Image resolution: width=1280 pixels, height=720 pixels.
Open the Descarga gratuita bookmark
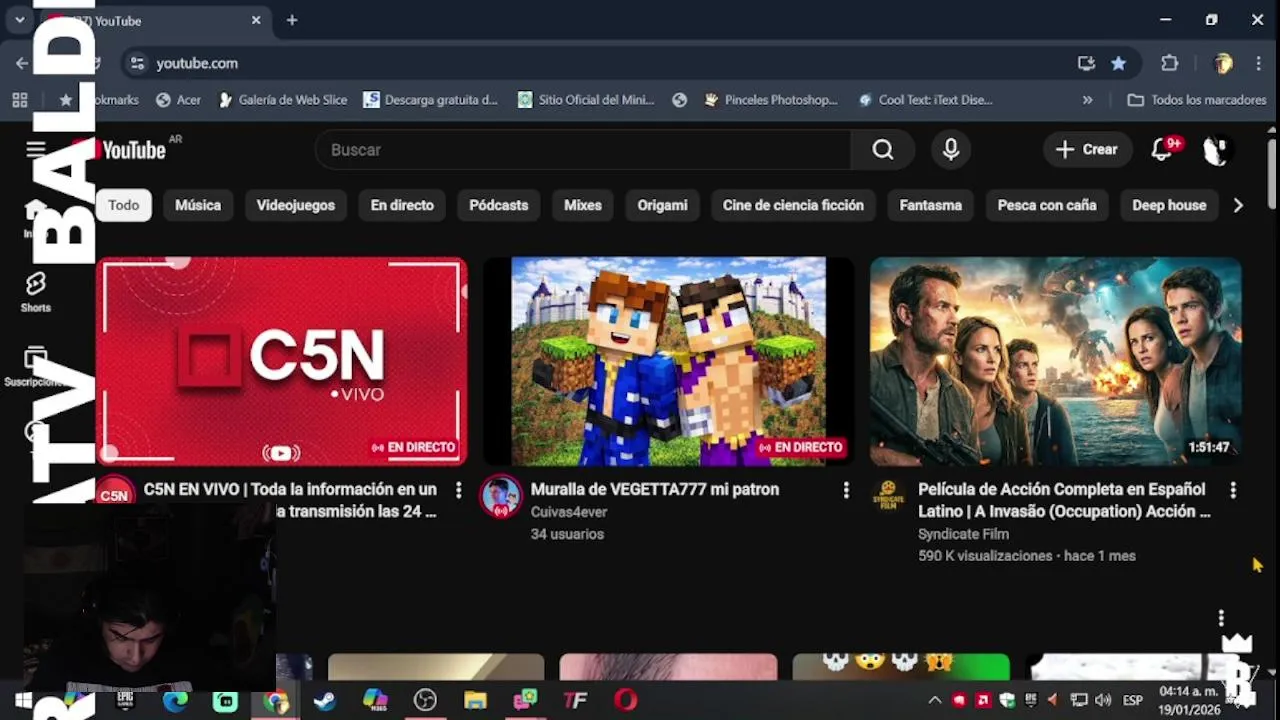(x=431, y=100)
